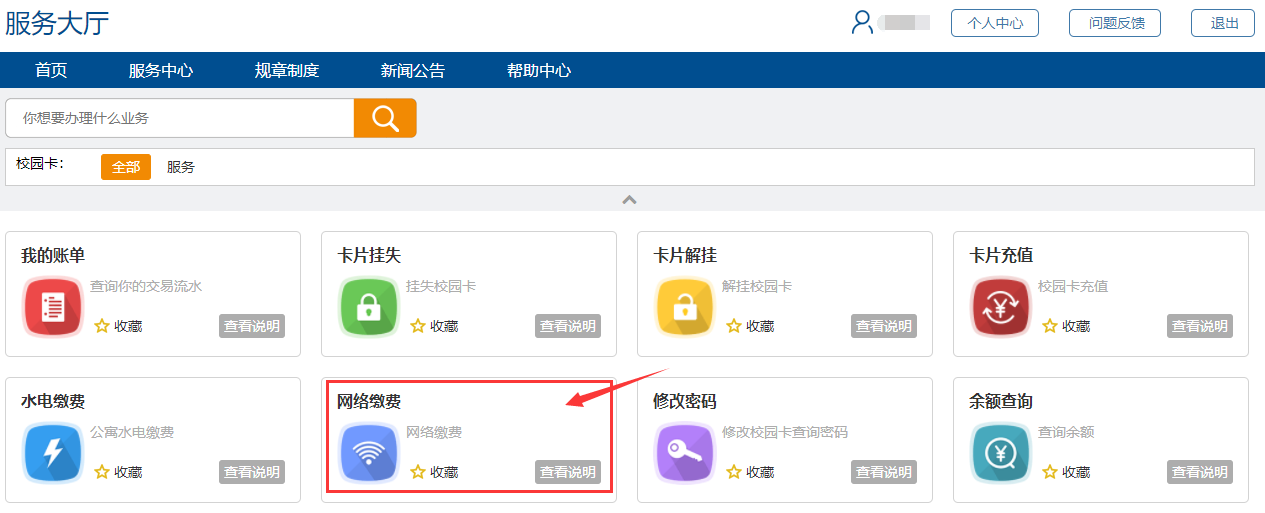Click the user avatar icon in header
Image resolution: width=1265 pixels, height=513 pixels.
[862, 22]
